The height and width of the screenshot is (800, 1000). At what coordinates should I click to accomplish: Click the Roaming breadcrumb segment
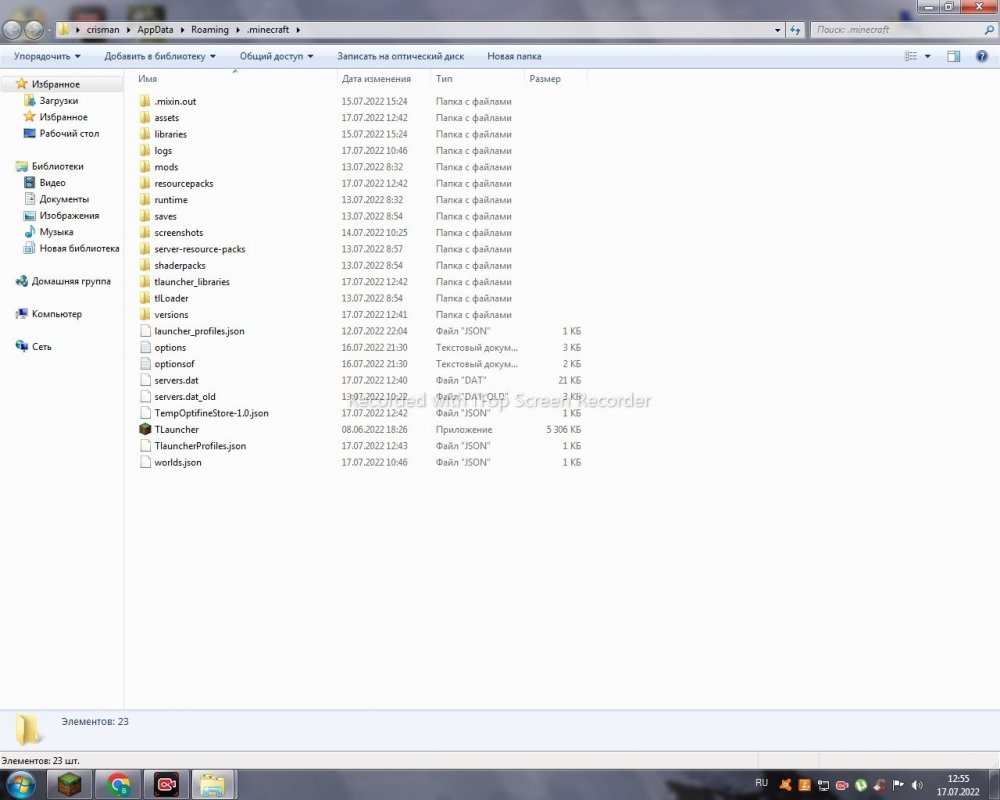pyautogui.click(x=210, y=30)
